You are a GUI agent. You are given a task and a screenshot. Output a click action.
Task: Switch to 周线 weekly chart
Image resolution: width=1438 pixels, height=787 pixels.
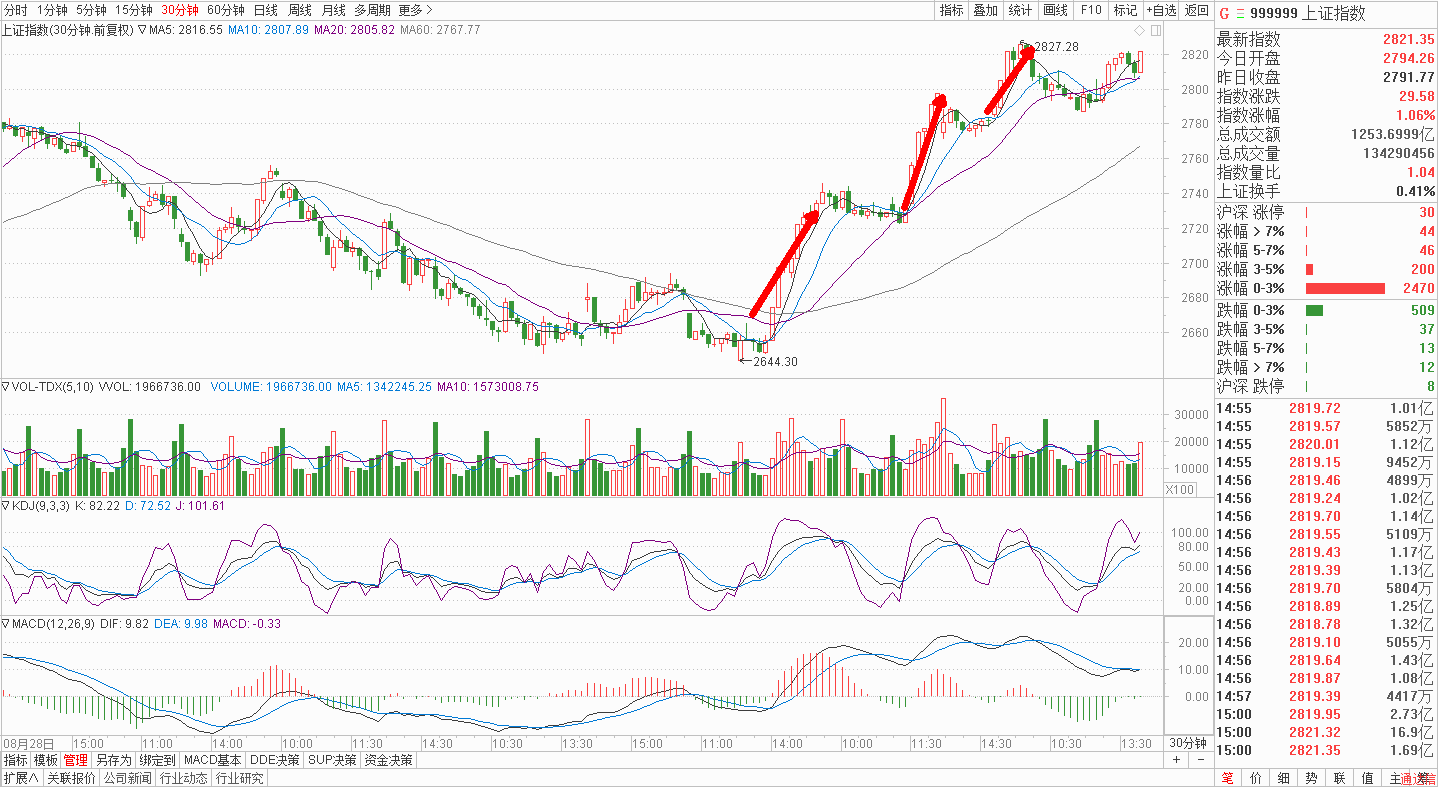pos(299,10)
